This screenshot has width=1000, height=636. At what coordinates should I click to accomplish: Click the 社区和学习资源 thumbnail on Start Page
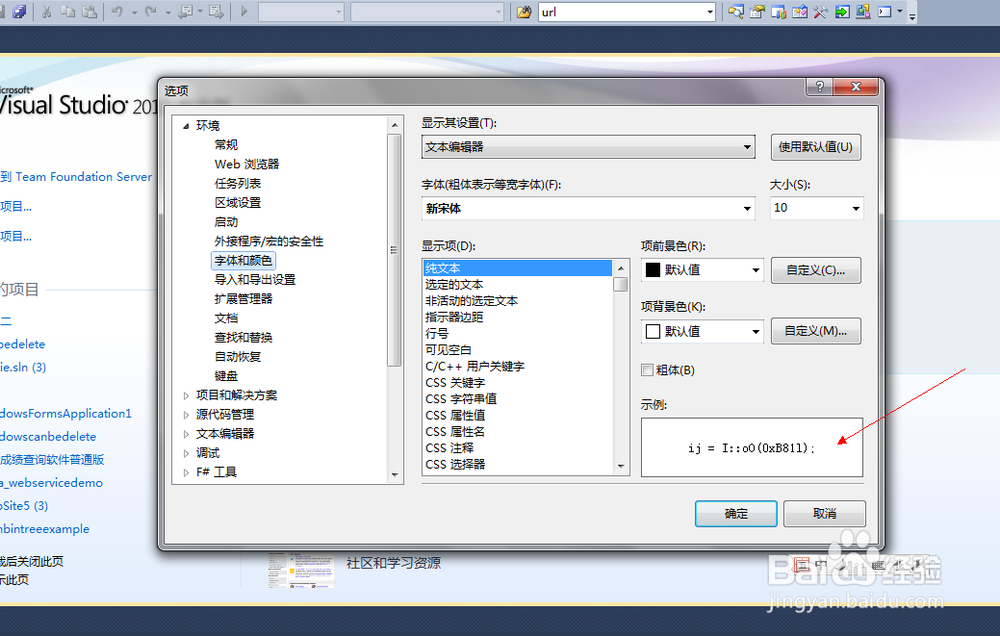(301, 570)
